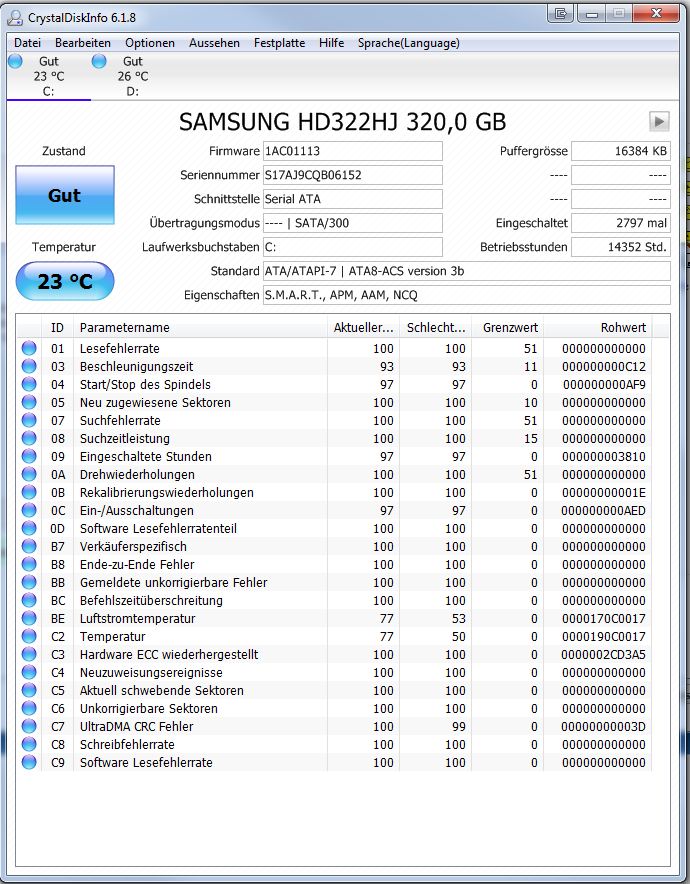The image size is (690, 884).
Task: Click status orb for Ende-zu-Ende Fehler row
Action: tap(29, 564)
